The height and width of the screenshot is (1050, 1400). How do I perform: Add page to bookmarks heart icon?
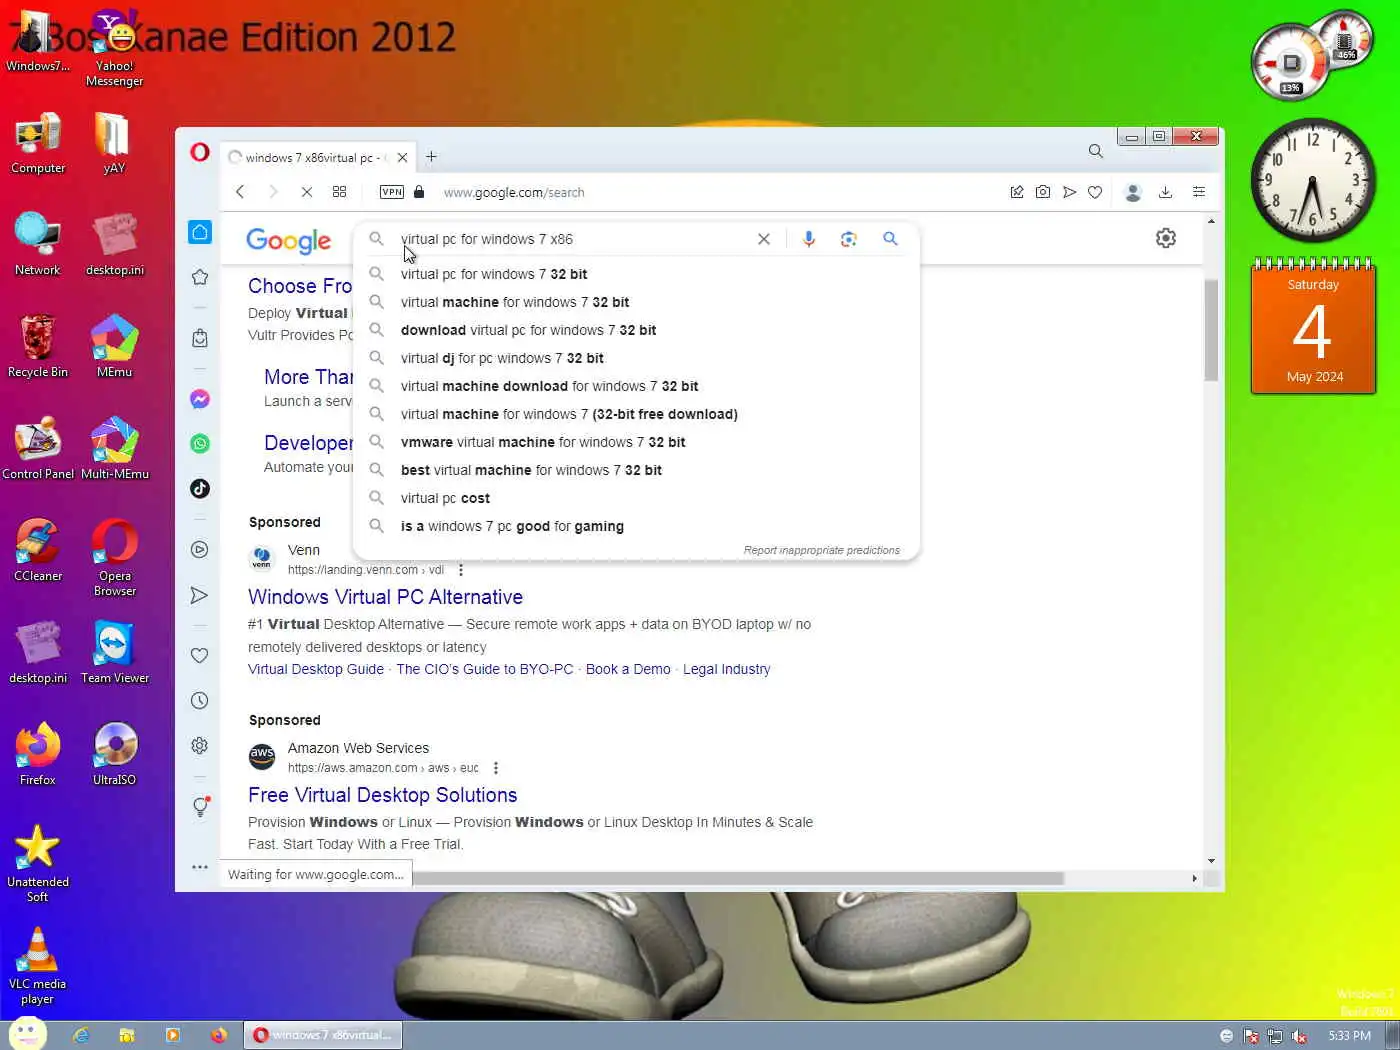pyautogui.click(x=1095, y=192)
